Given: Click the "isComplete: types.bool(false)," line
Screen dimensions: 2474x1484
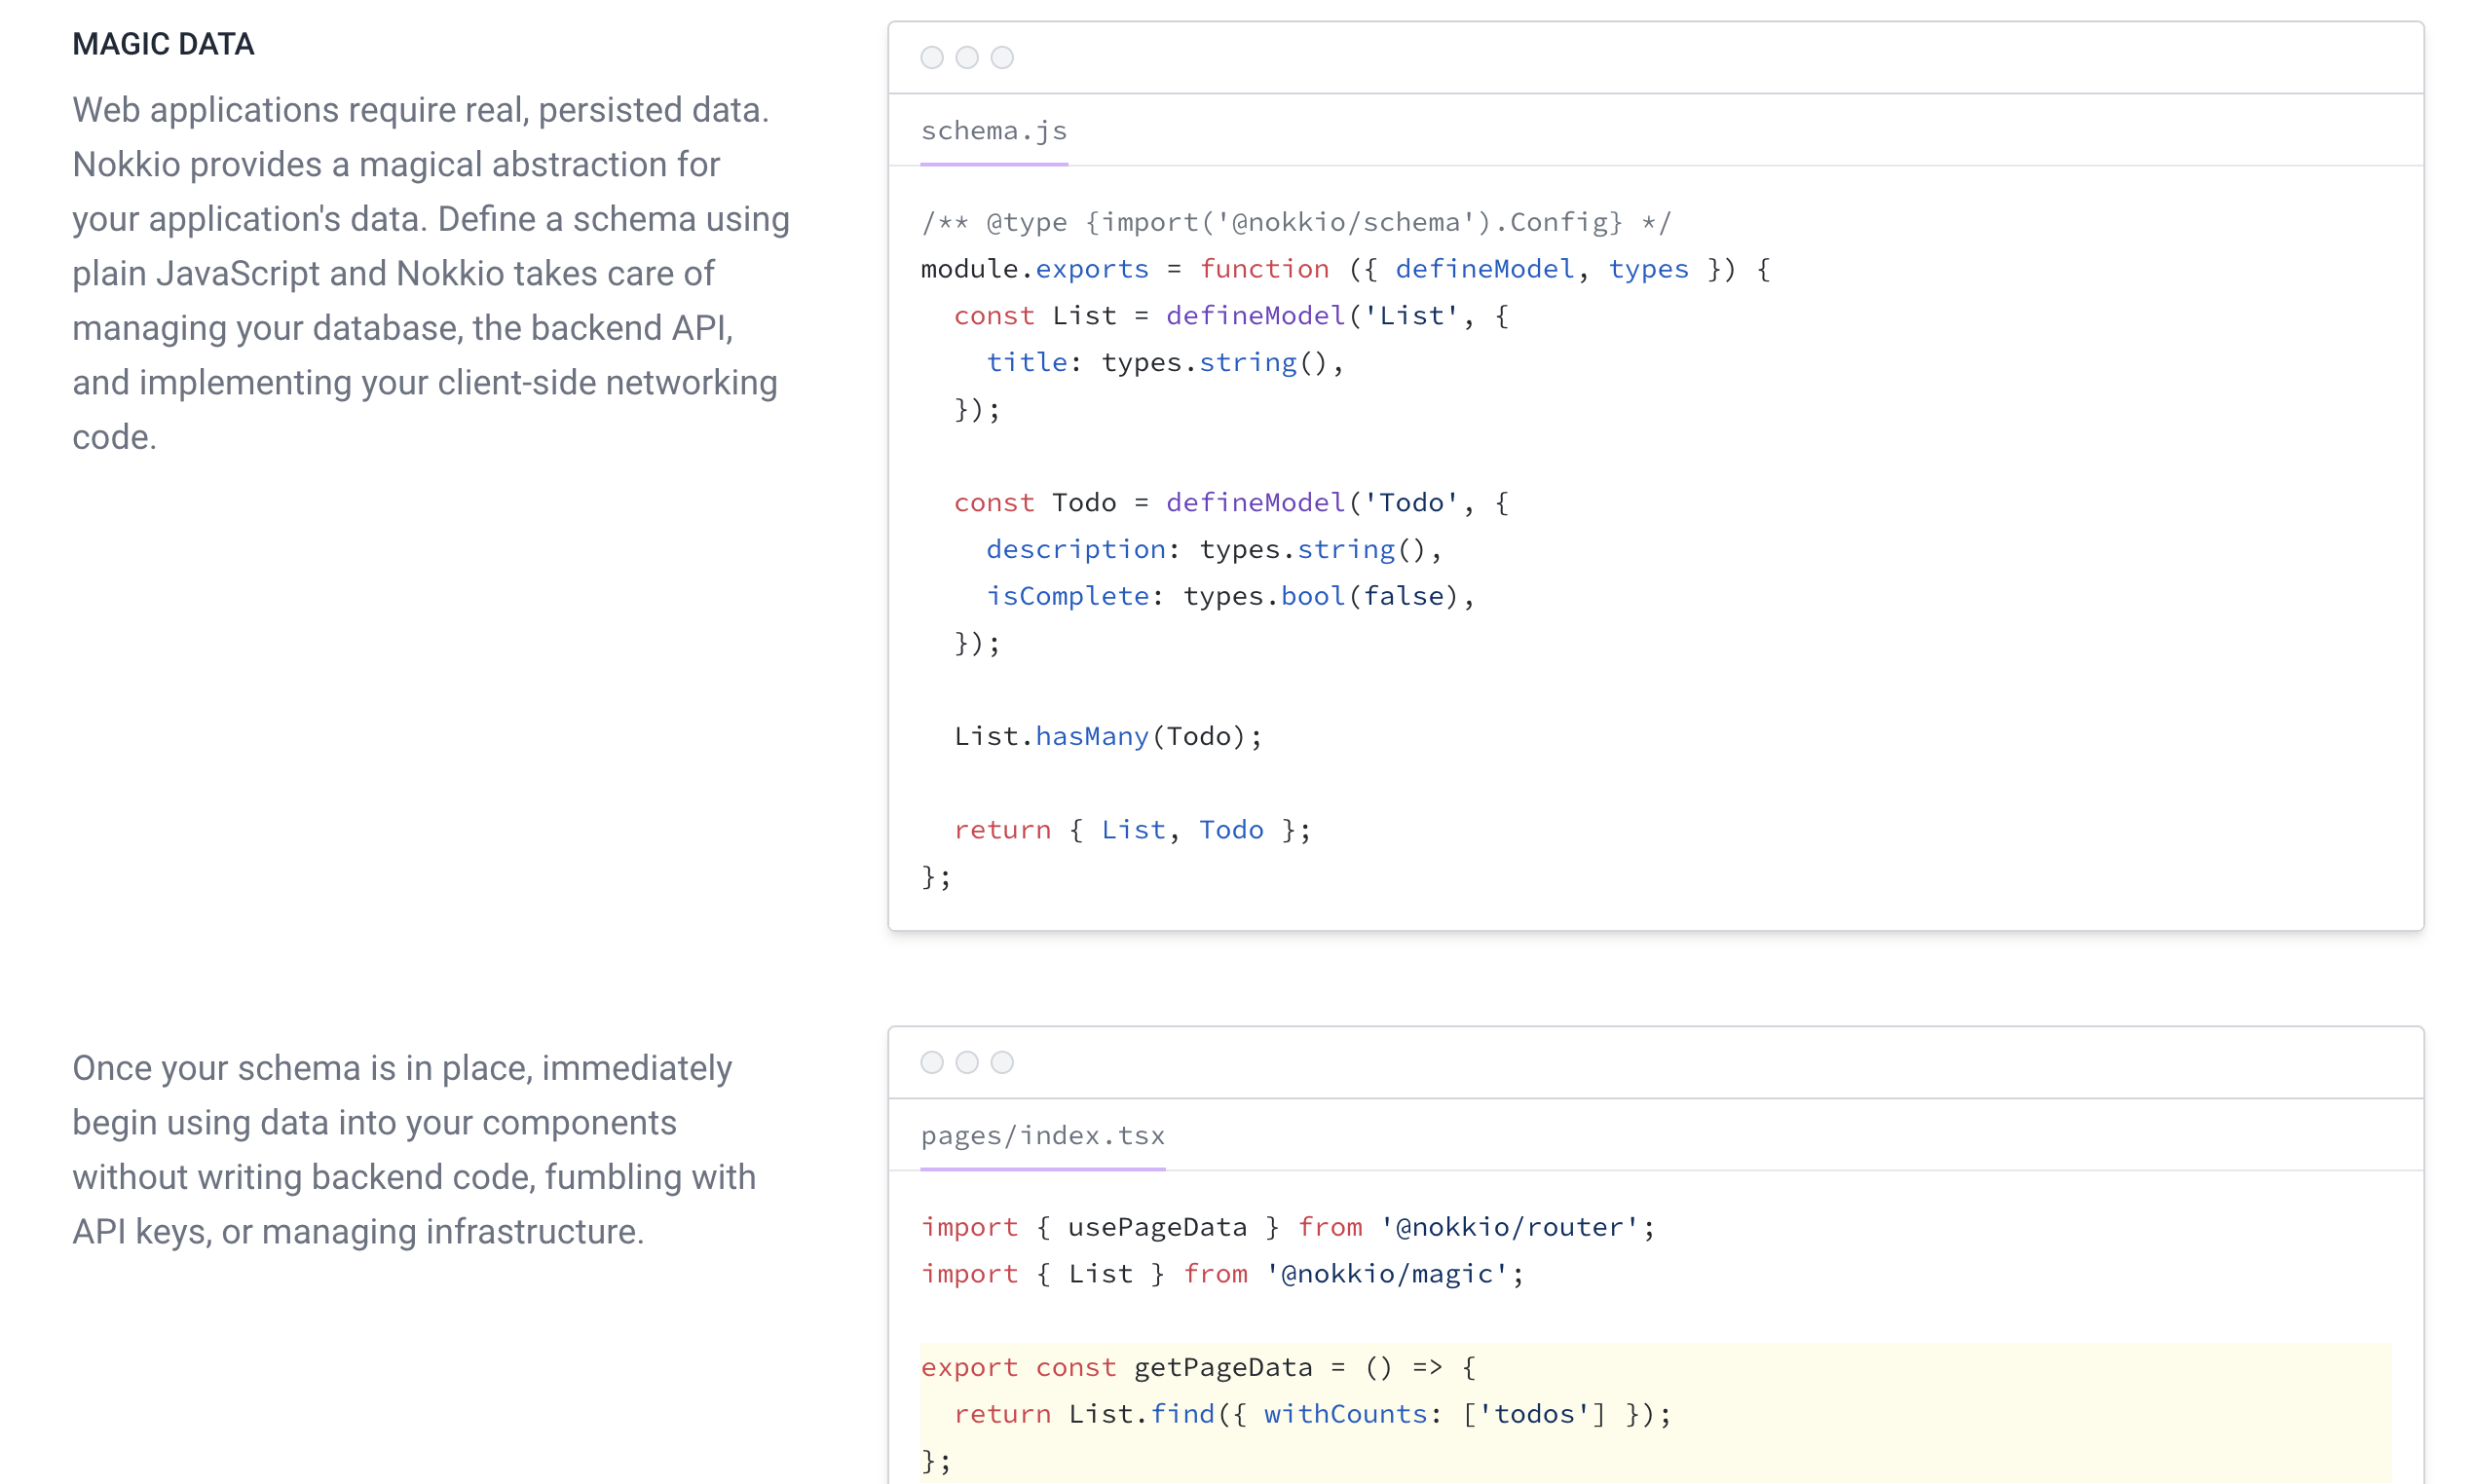Looking at the screenshot, I should 1231,596.
